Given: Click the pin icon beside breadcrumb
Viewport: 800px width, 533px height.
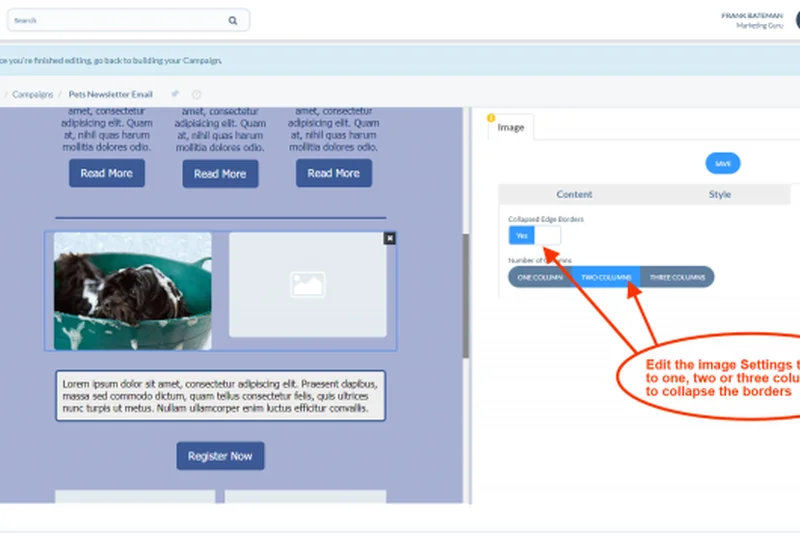Looking at the screenshot, I should click(x=175, y=94).
